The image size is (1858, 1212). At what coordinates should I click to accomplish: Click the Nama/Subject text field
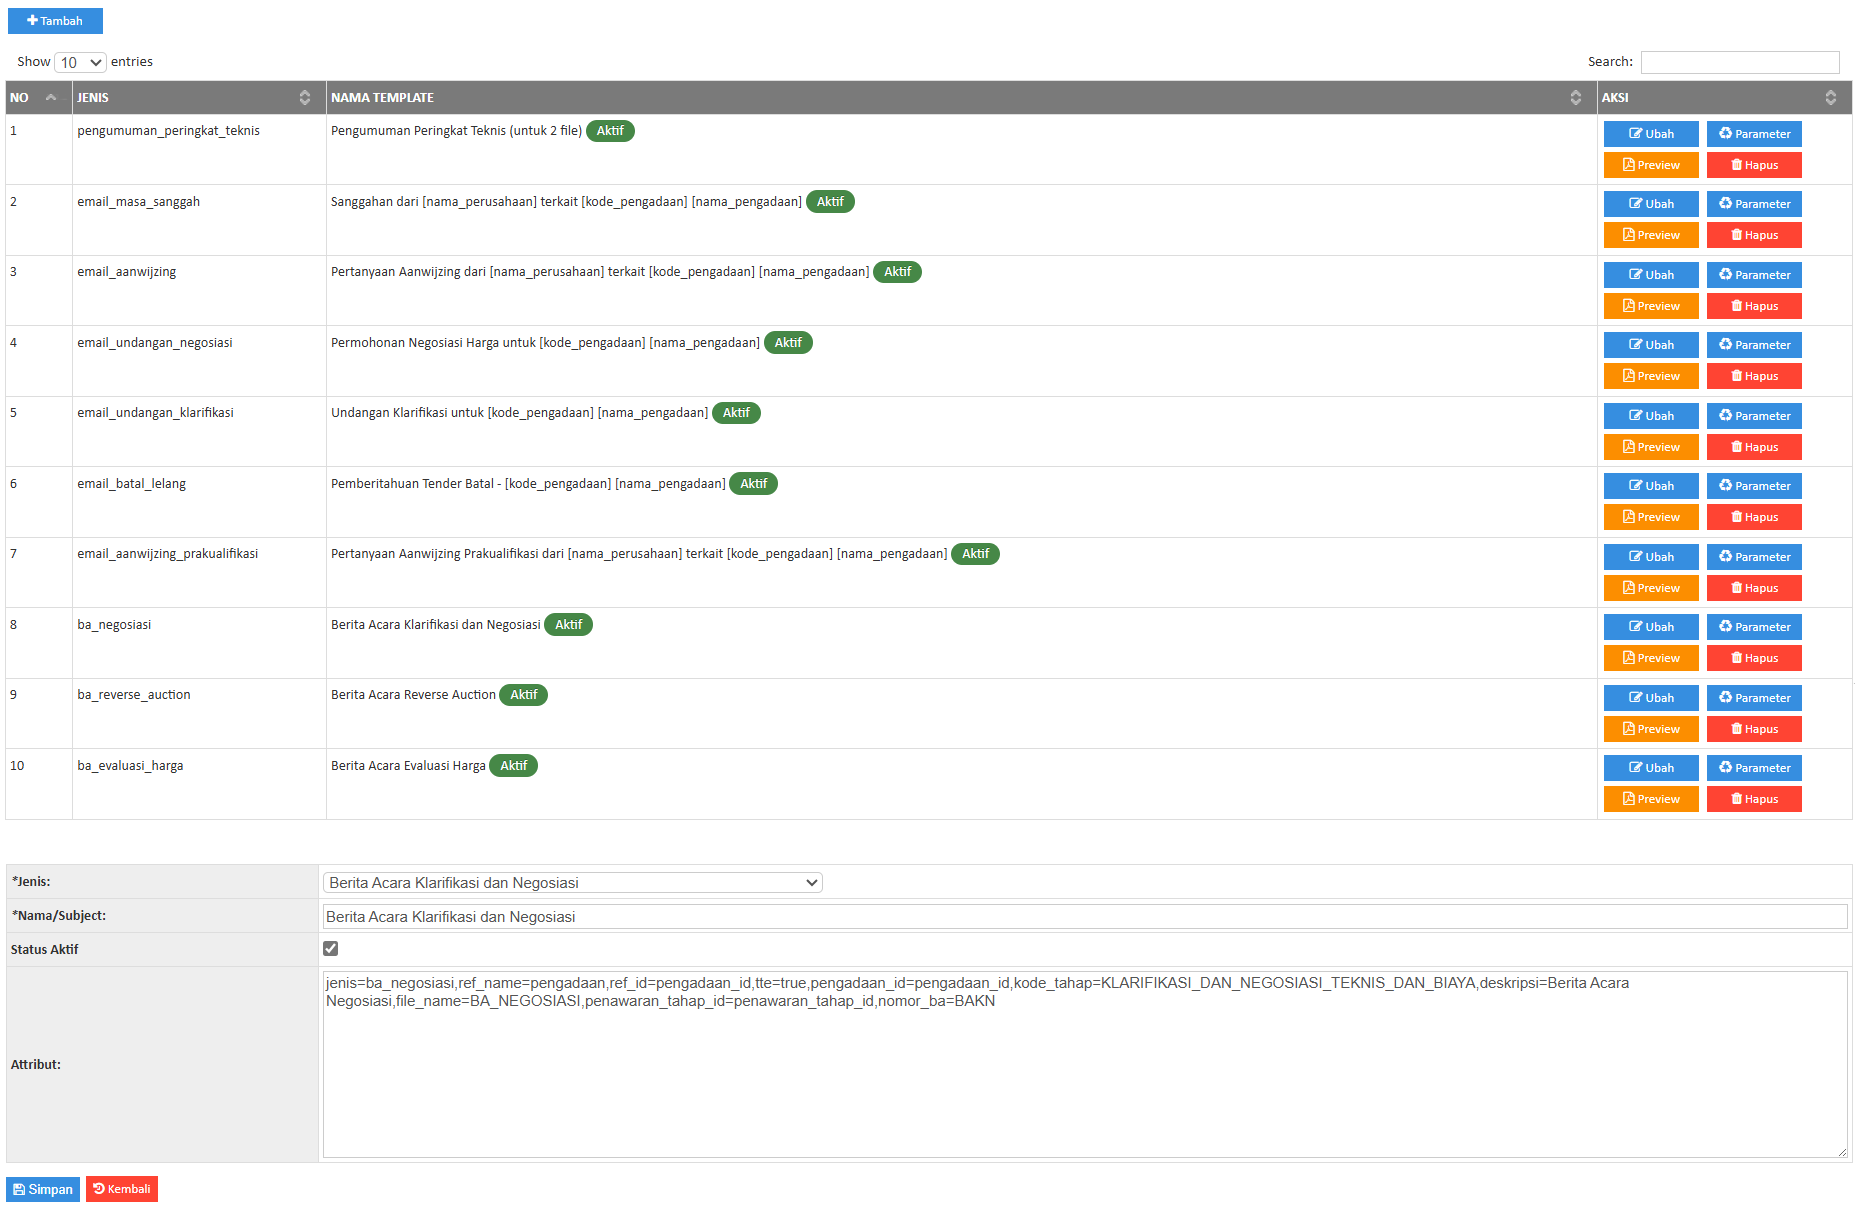click(1085, 917)
